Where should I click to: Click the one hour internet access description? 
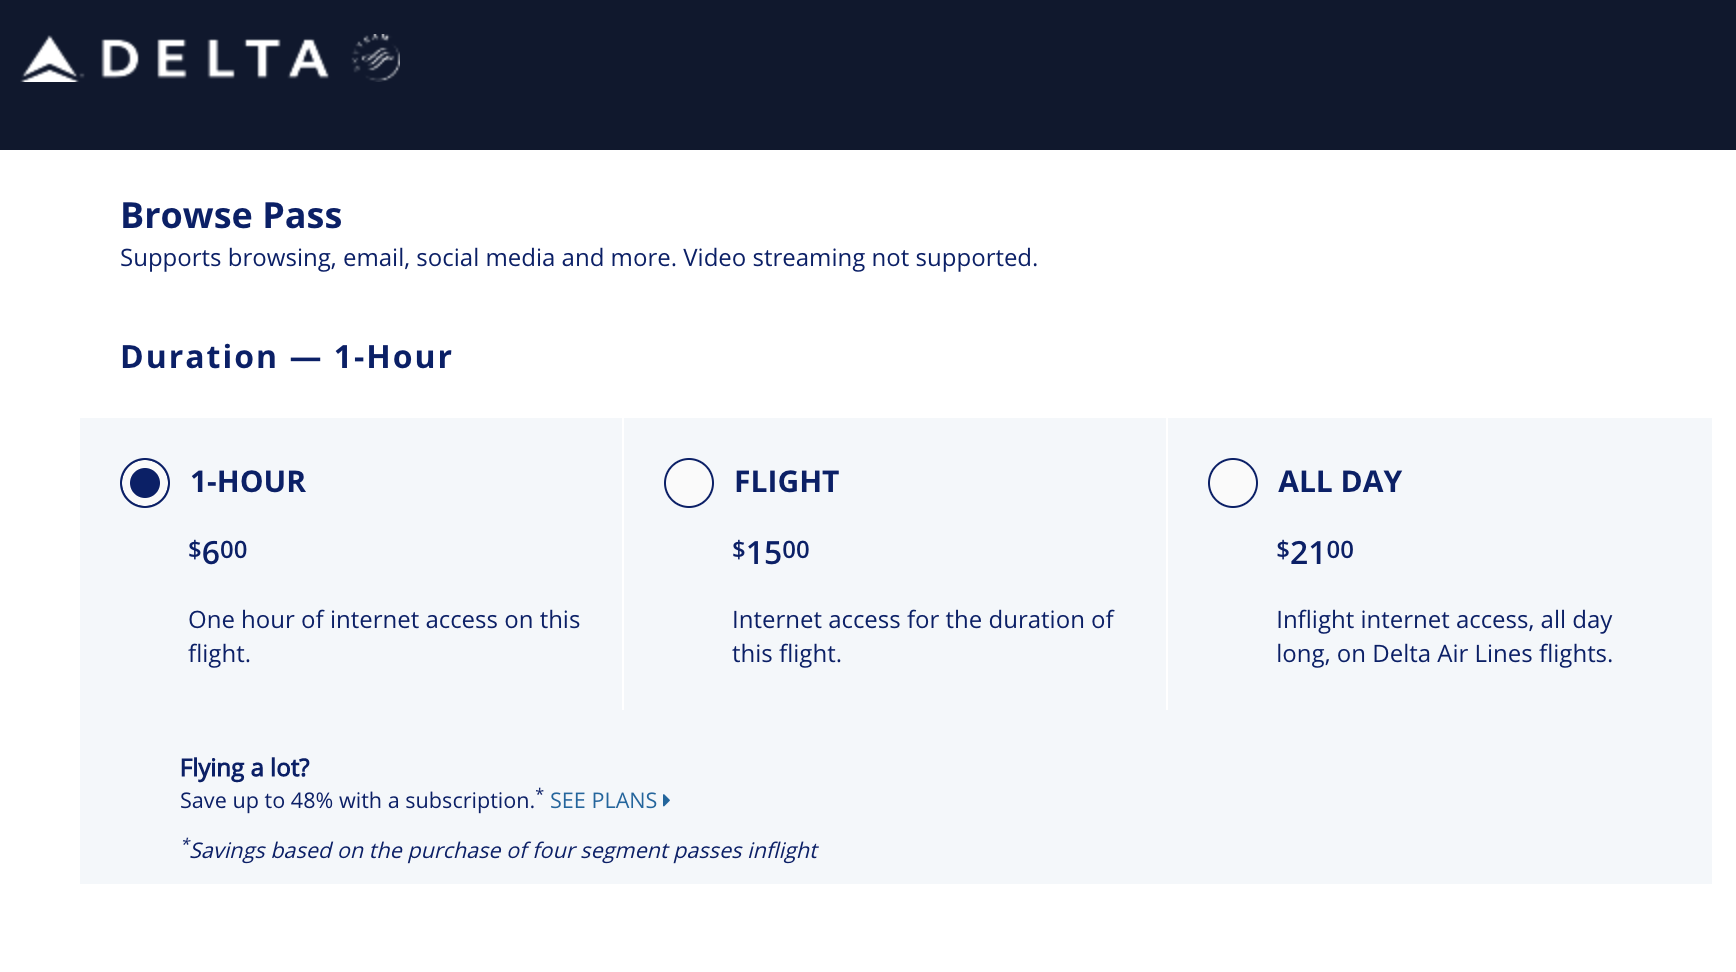tap(384, 636)
